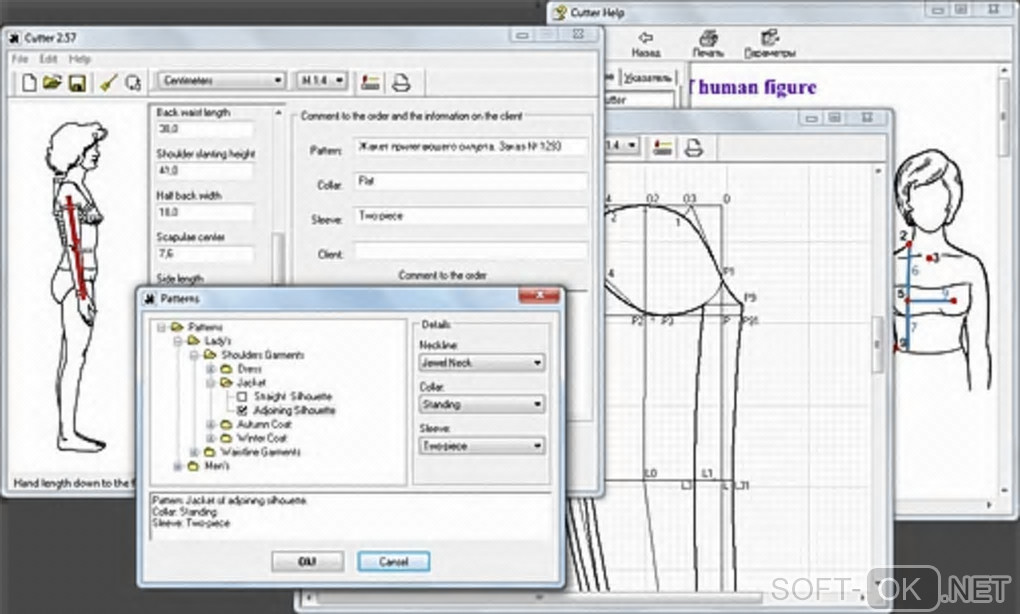Click the printer icon in the background pattern window

pos(693,148)
